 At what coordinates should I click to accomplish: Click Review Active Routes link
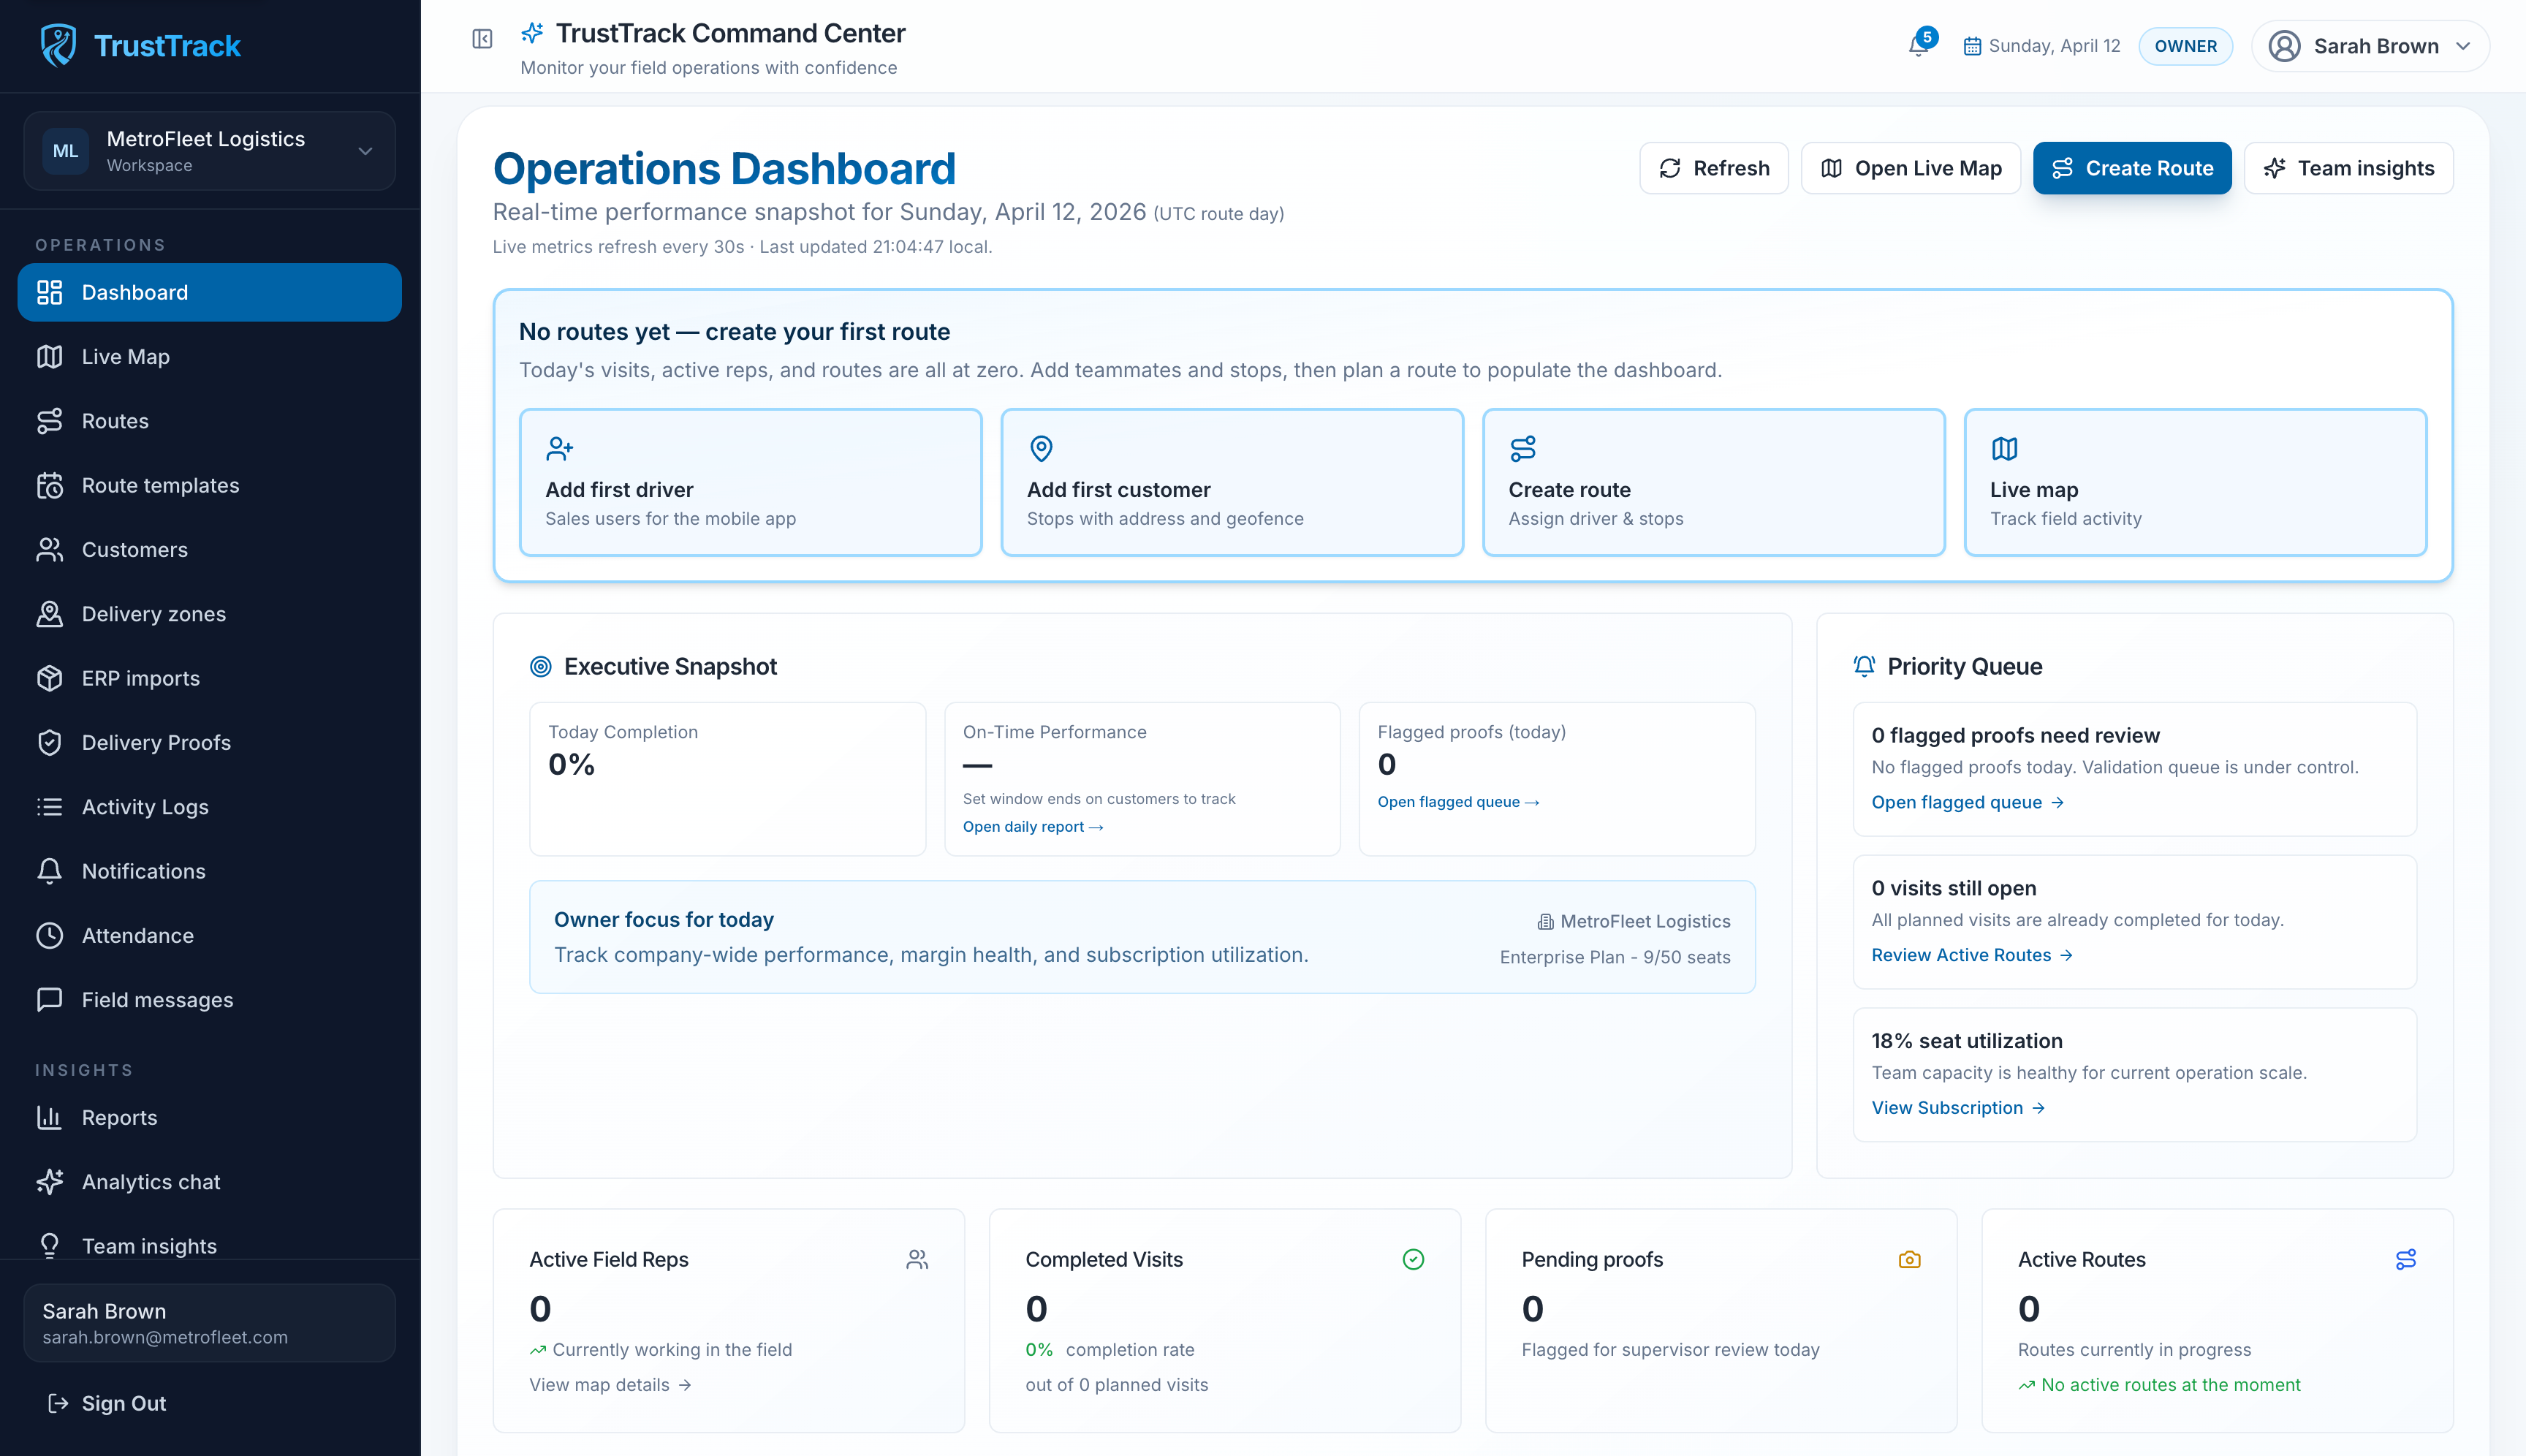point(1971,955)
